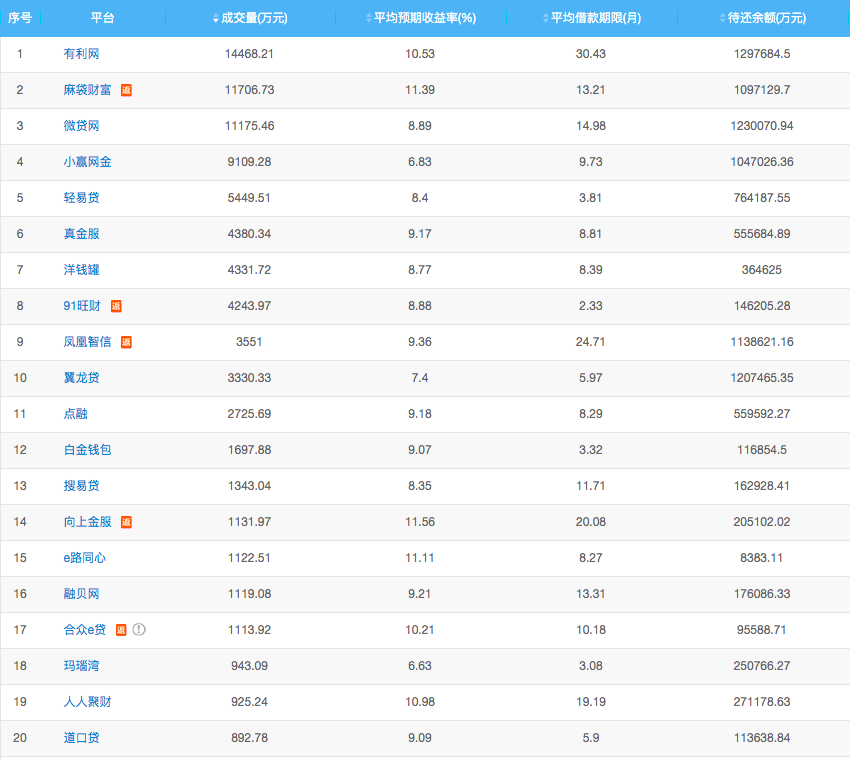The height and width of the screenshot is (760, 850).
Task: Open the 玛瑙湾 platform link
Action: click(81, 666)
